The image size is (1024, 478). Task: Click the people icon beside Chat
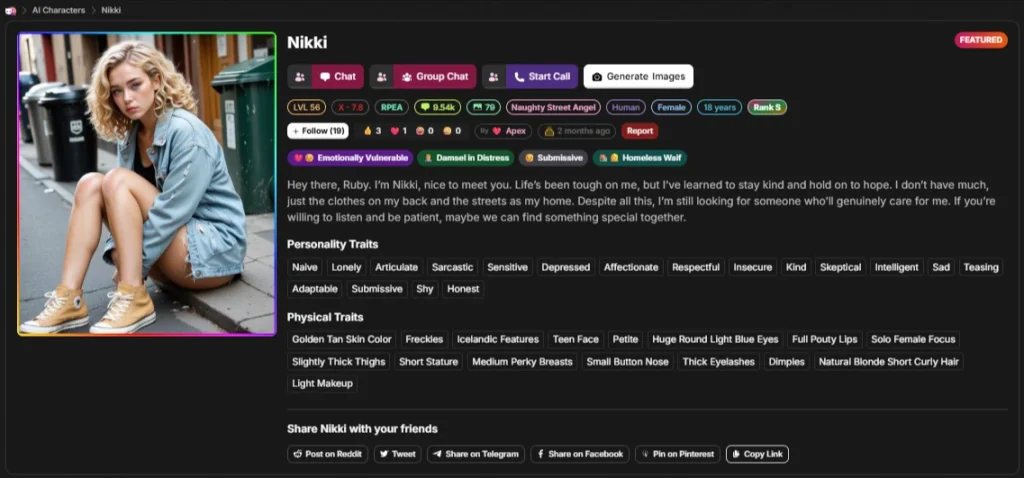tap(300, 76)
